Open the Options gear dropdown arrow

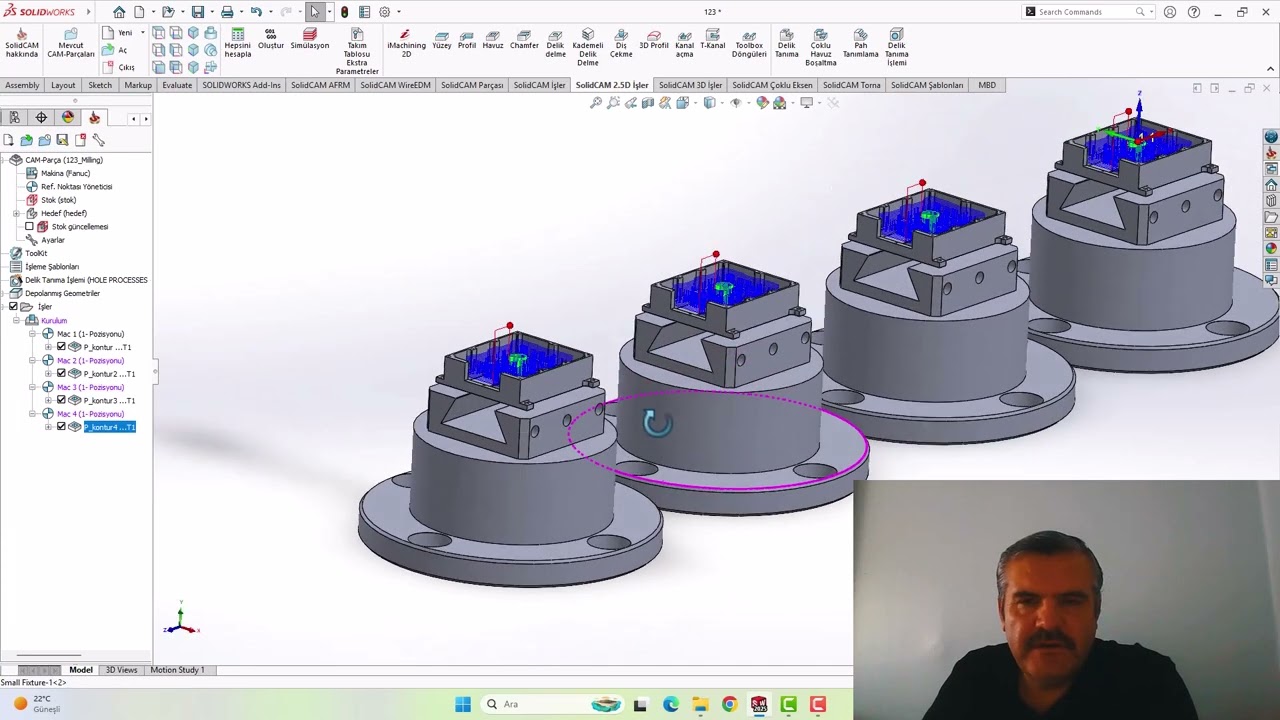398,12
